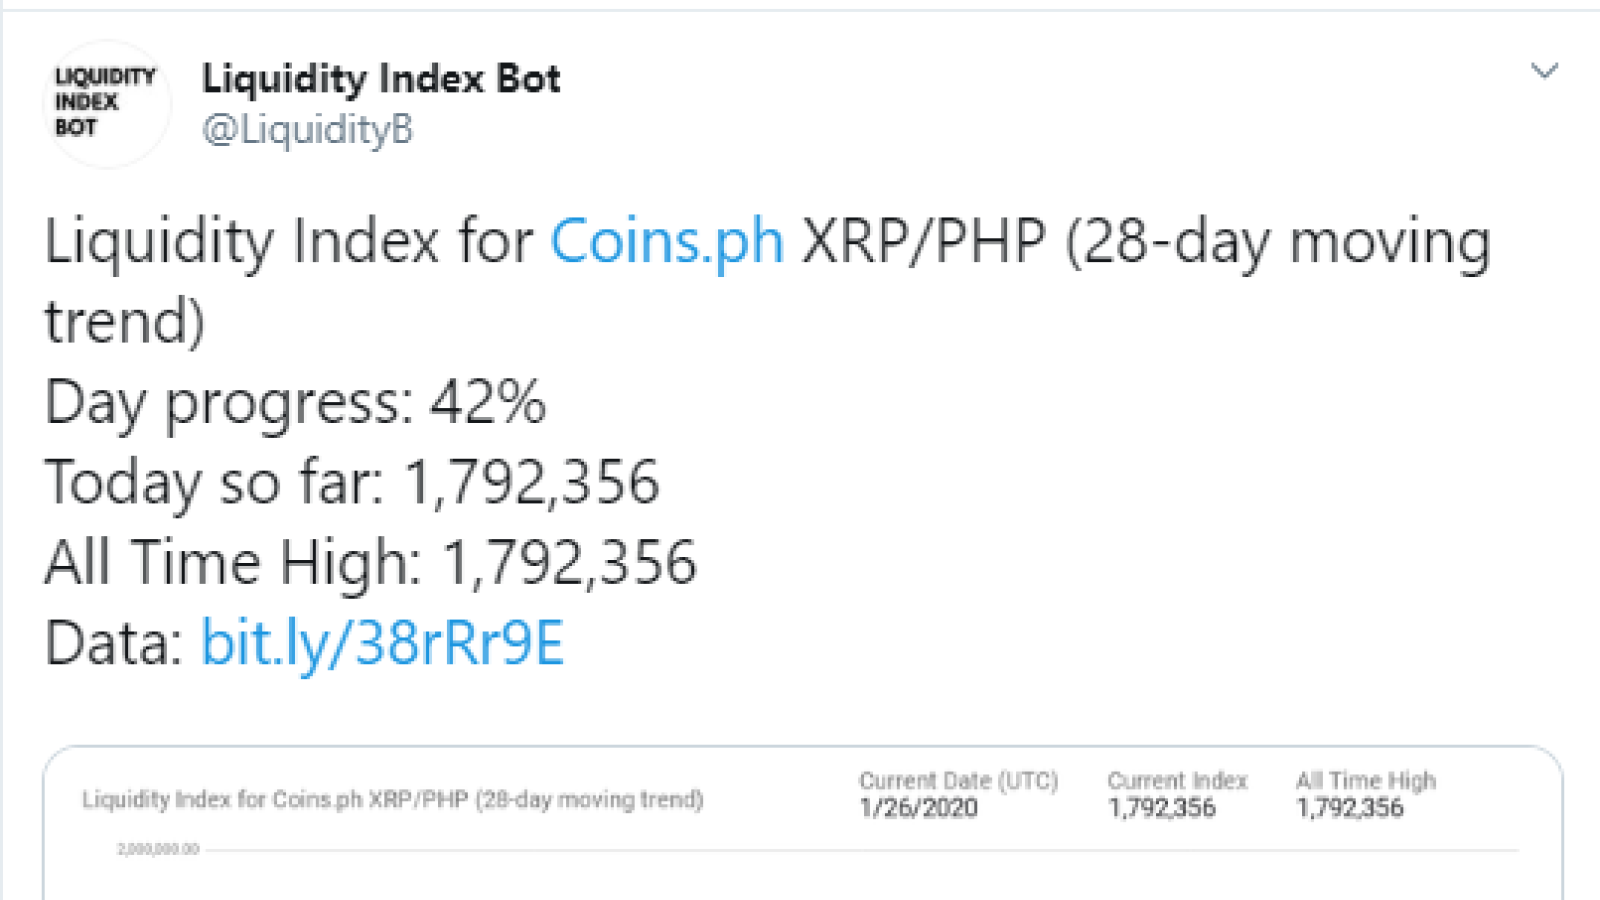Click the Liquidity Index Bot display name
The width and height of the screenshot is (1600, 900).
[x=381, y=79]
